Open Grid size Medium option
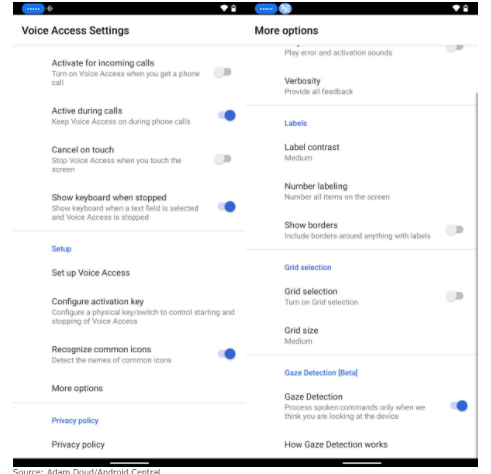 pos(362,335)
